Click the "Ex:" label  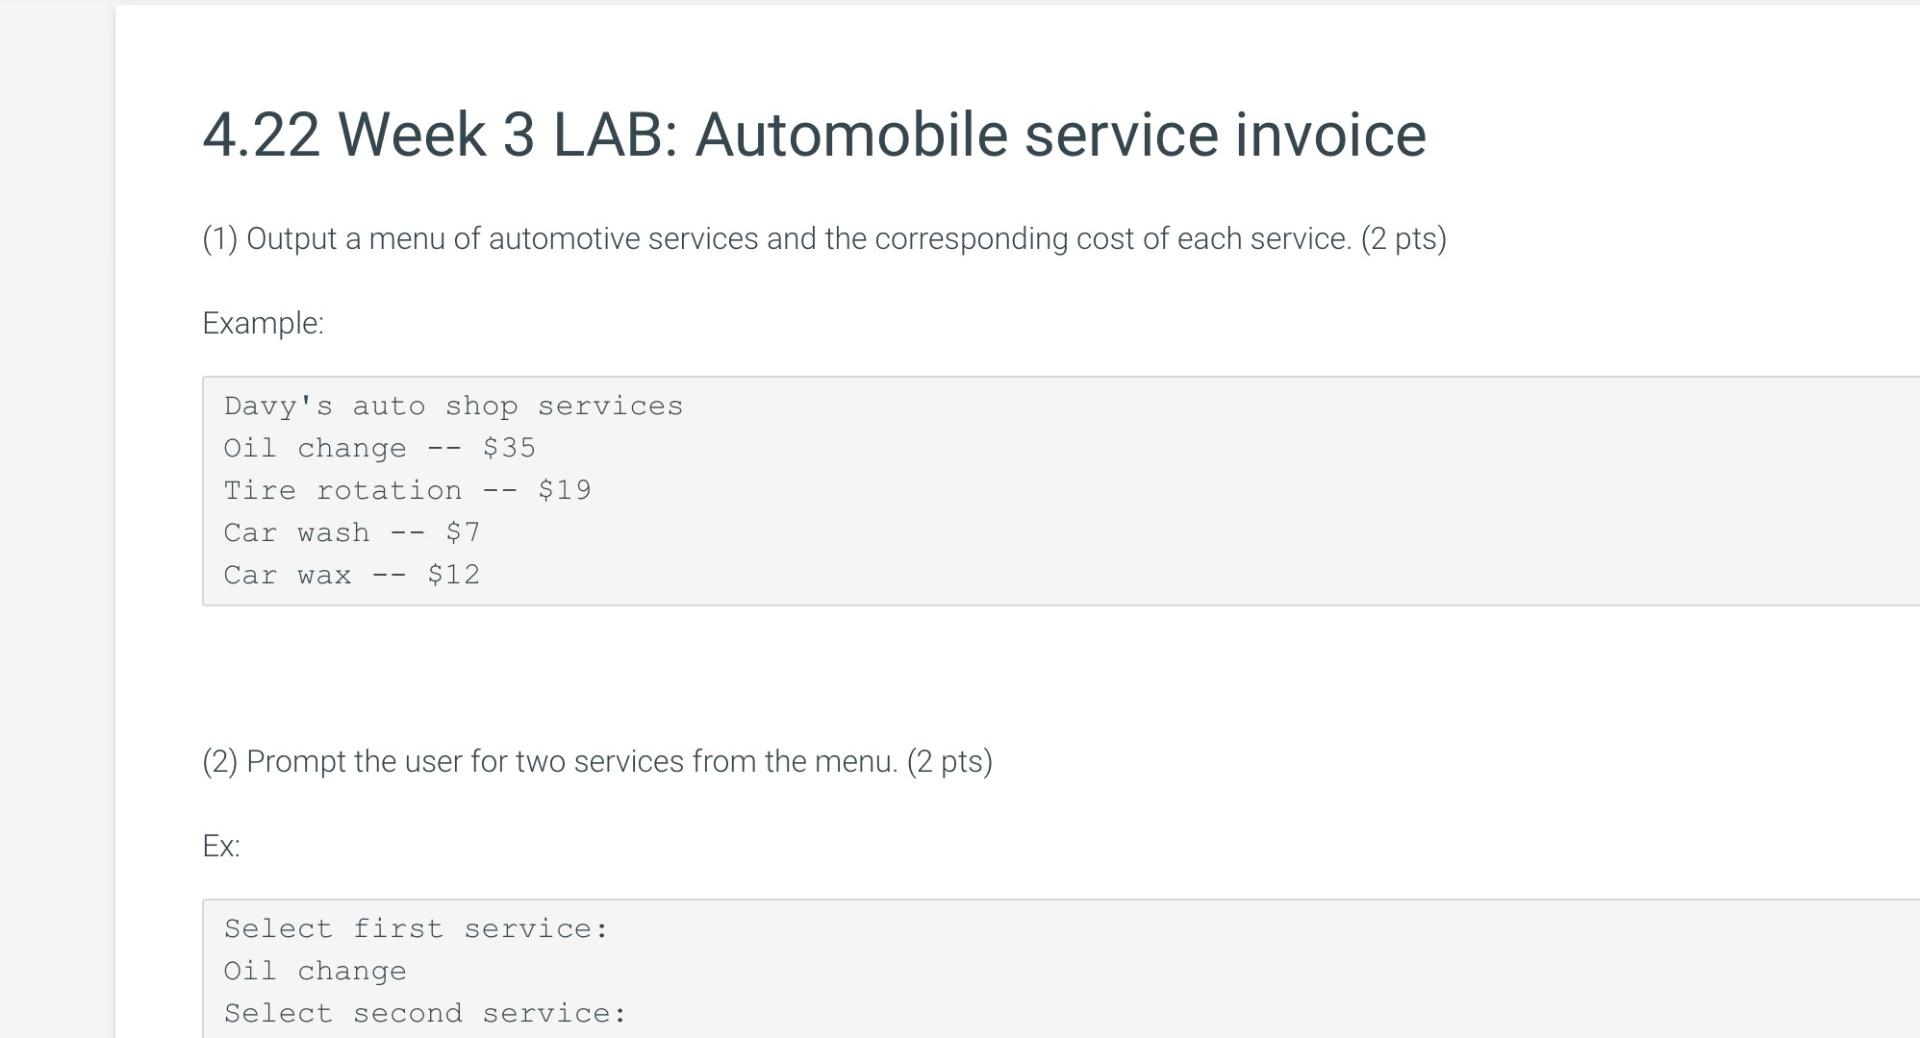[221, 846]
